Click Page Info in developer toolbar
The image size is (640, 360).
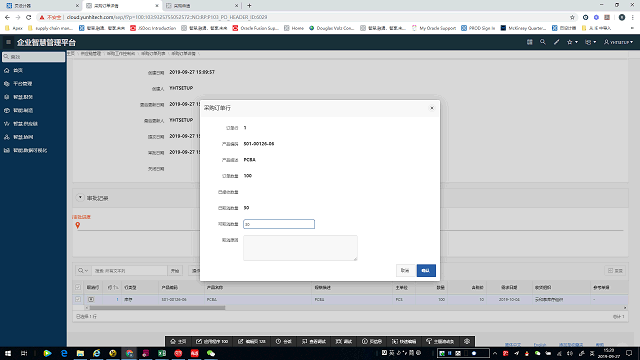click(372, 341)
